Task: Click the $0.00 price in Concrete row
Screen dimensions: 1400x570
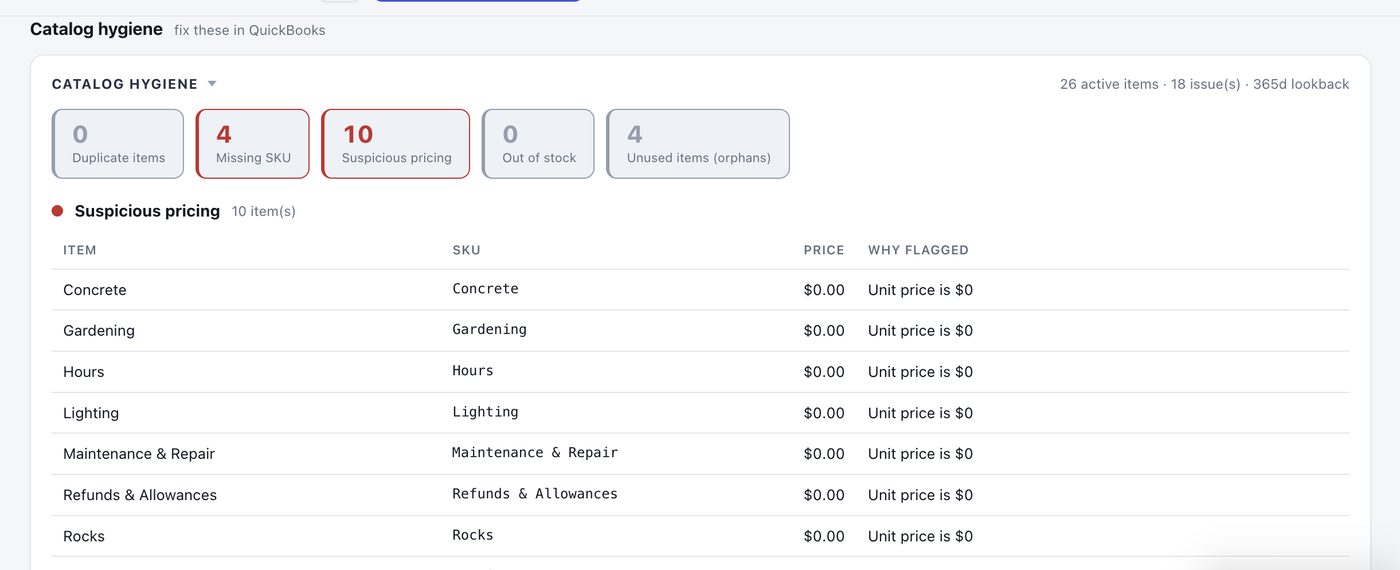Action: [x=824, y=290]
